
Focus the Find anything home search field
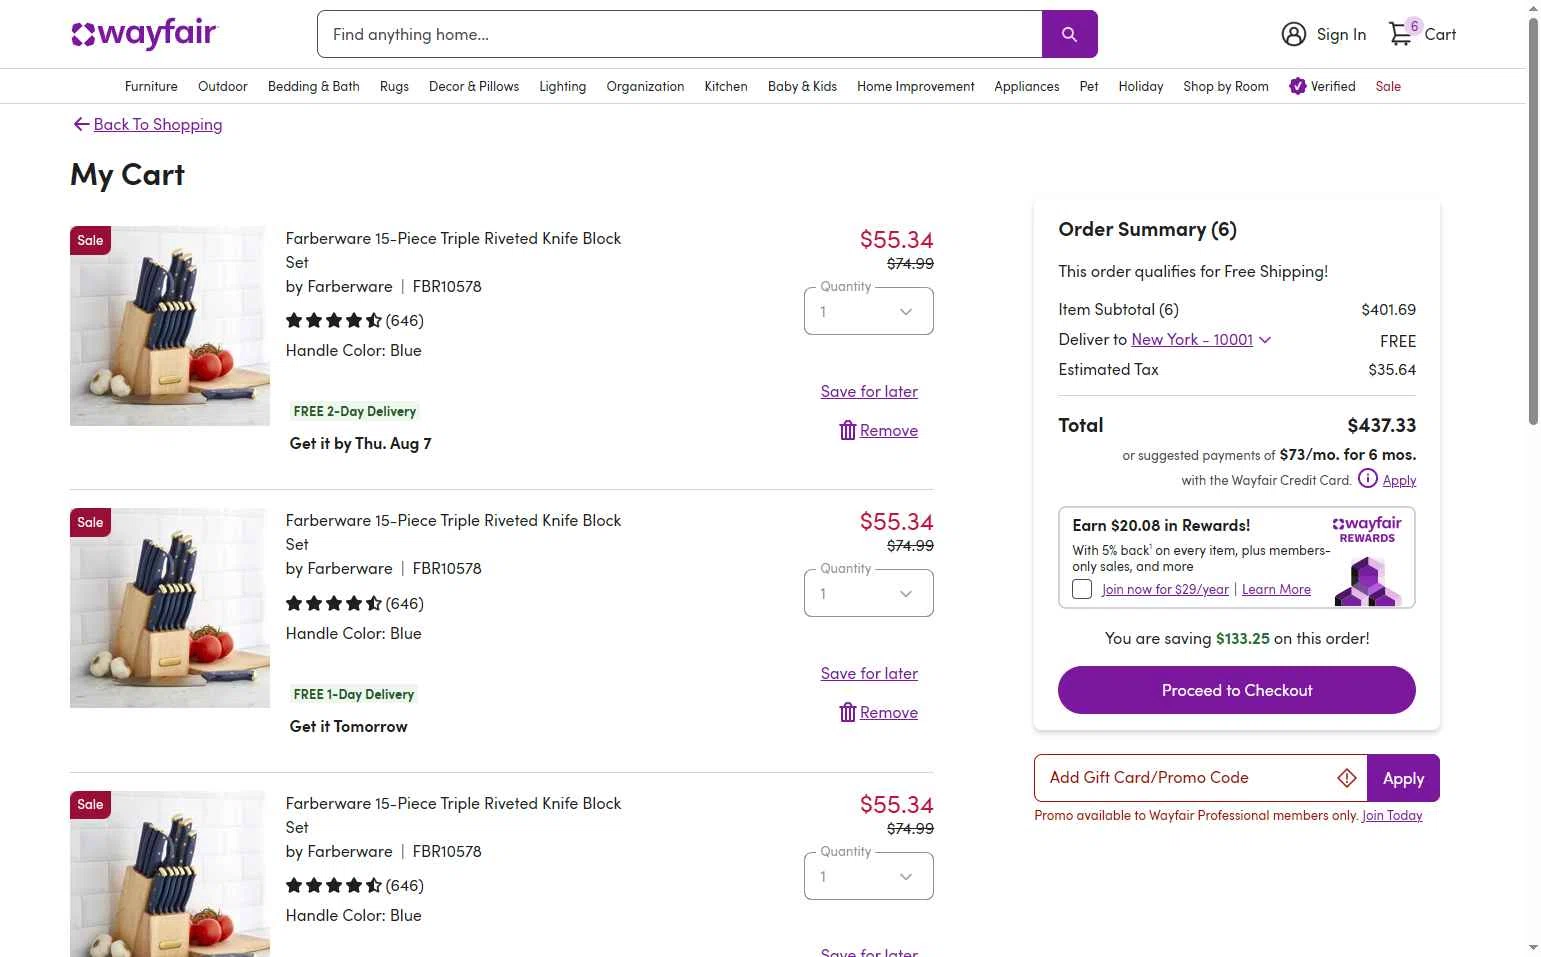(680, 34)
